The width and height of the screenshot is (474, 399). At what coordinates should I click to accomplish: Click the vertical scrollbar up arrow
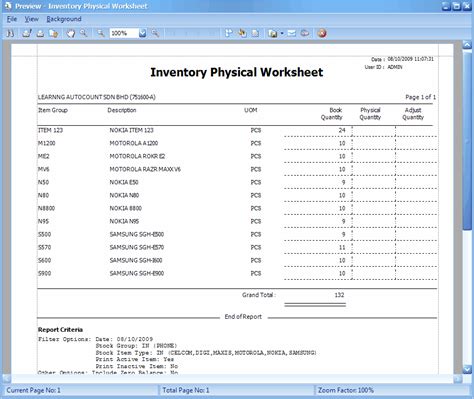[x=467, y=45]
